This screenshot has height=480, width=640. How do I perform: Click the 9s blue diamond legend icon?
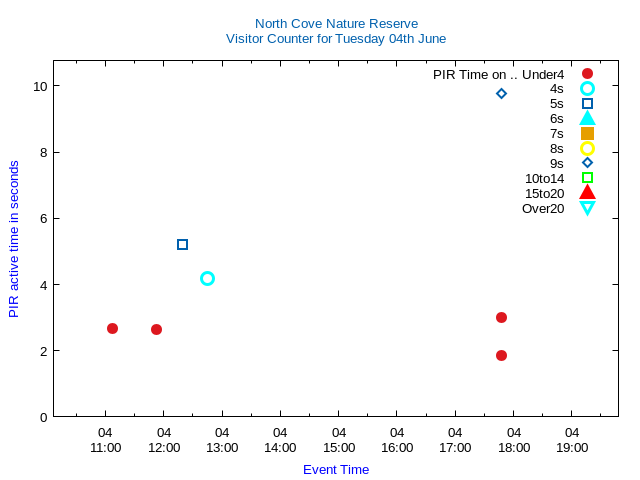pos(587,163)
